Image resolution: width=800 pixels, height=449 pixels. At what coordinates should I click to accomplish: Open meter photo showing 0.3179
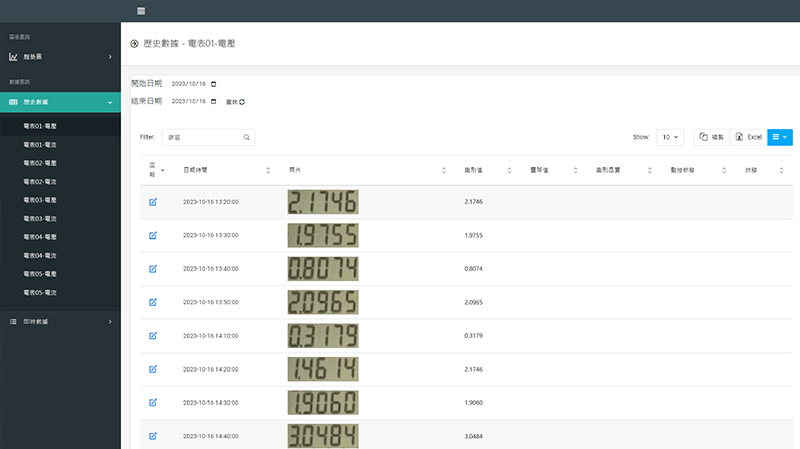[x=323, y=336]
